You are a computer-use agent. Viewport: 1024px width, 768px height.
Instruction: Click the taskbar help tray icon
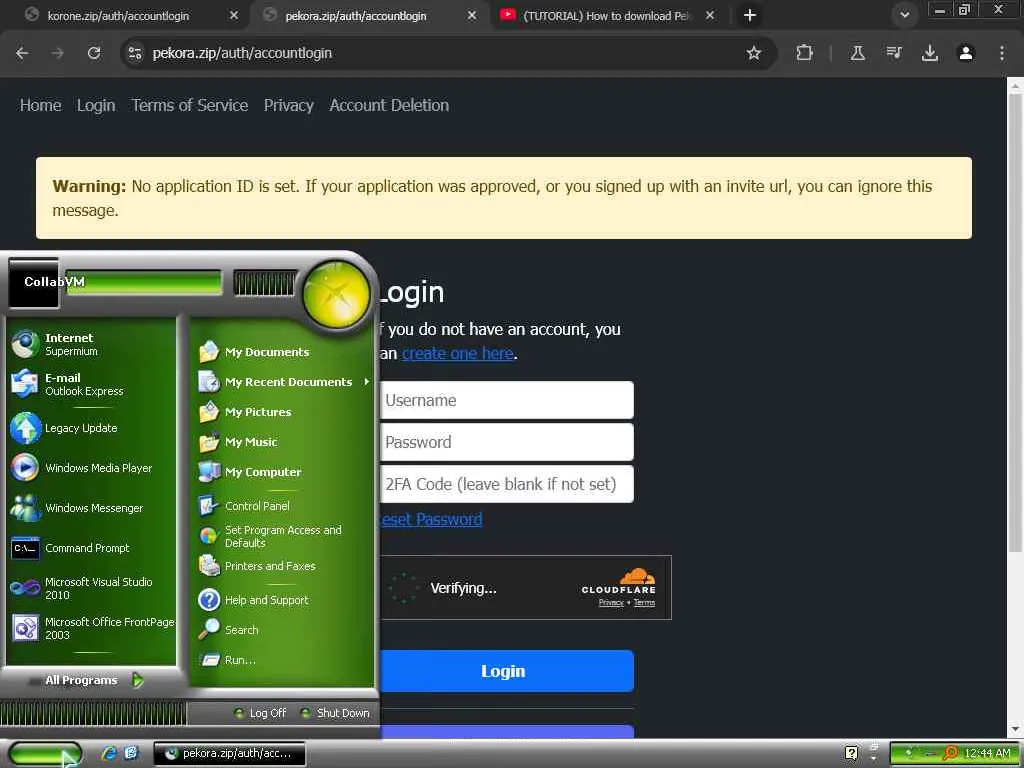coord(851,753)
